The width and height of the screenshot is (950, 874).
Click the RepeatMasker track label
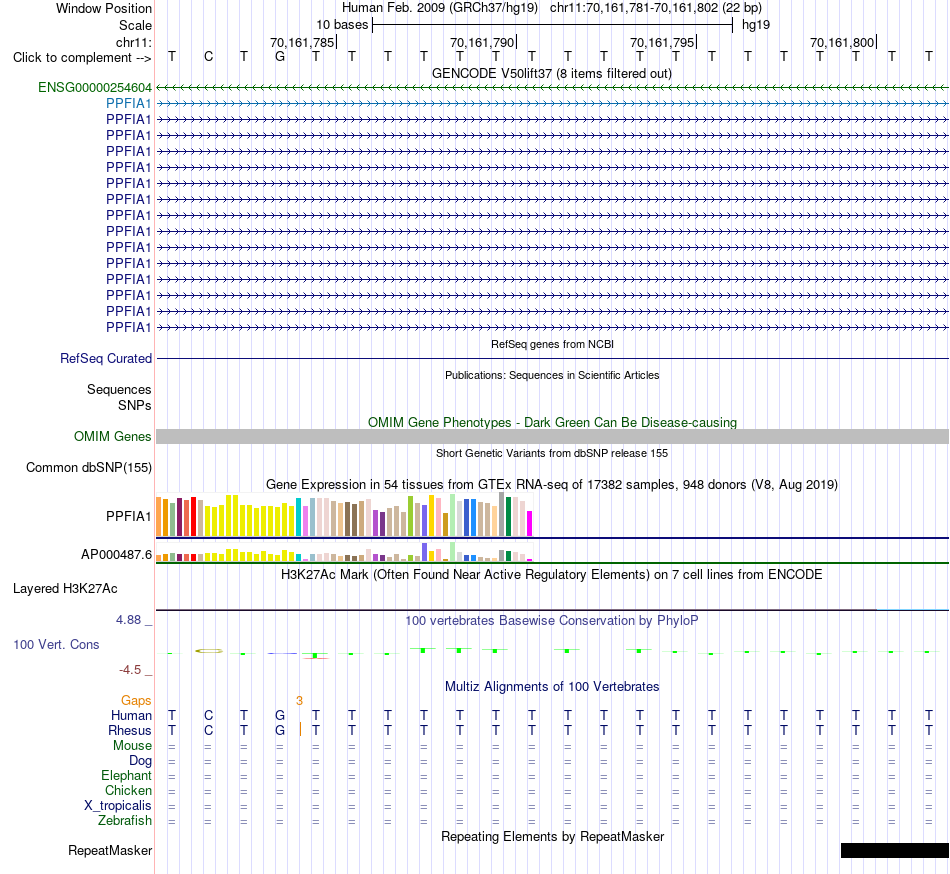[x=110, y=850]
